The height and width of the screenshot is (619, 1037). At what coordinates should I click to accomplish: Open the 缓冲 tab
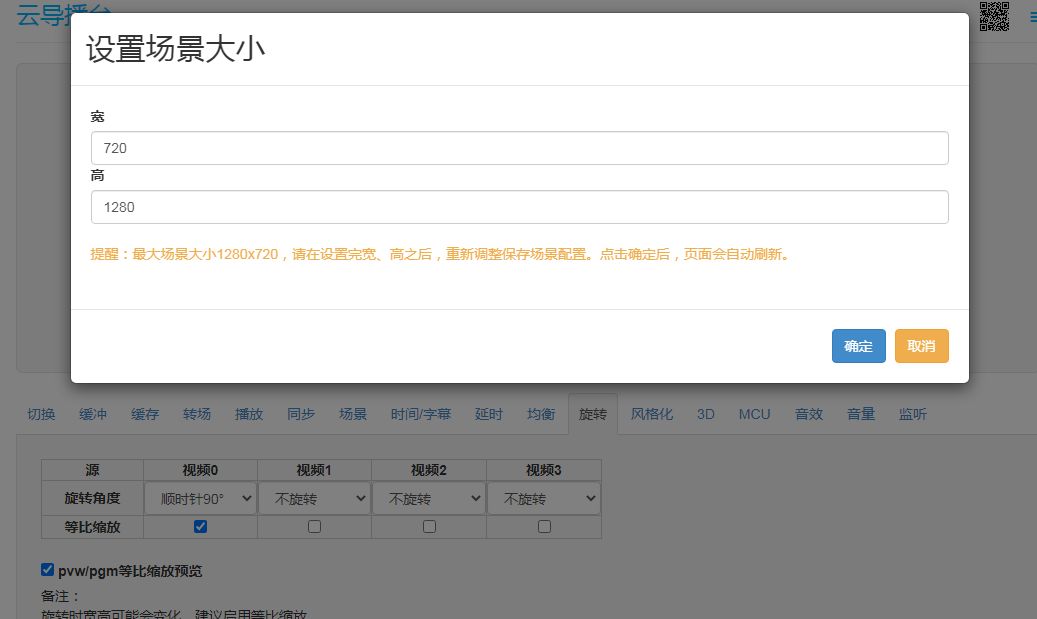[93, 414]
